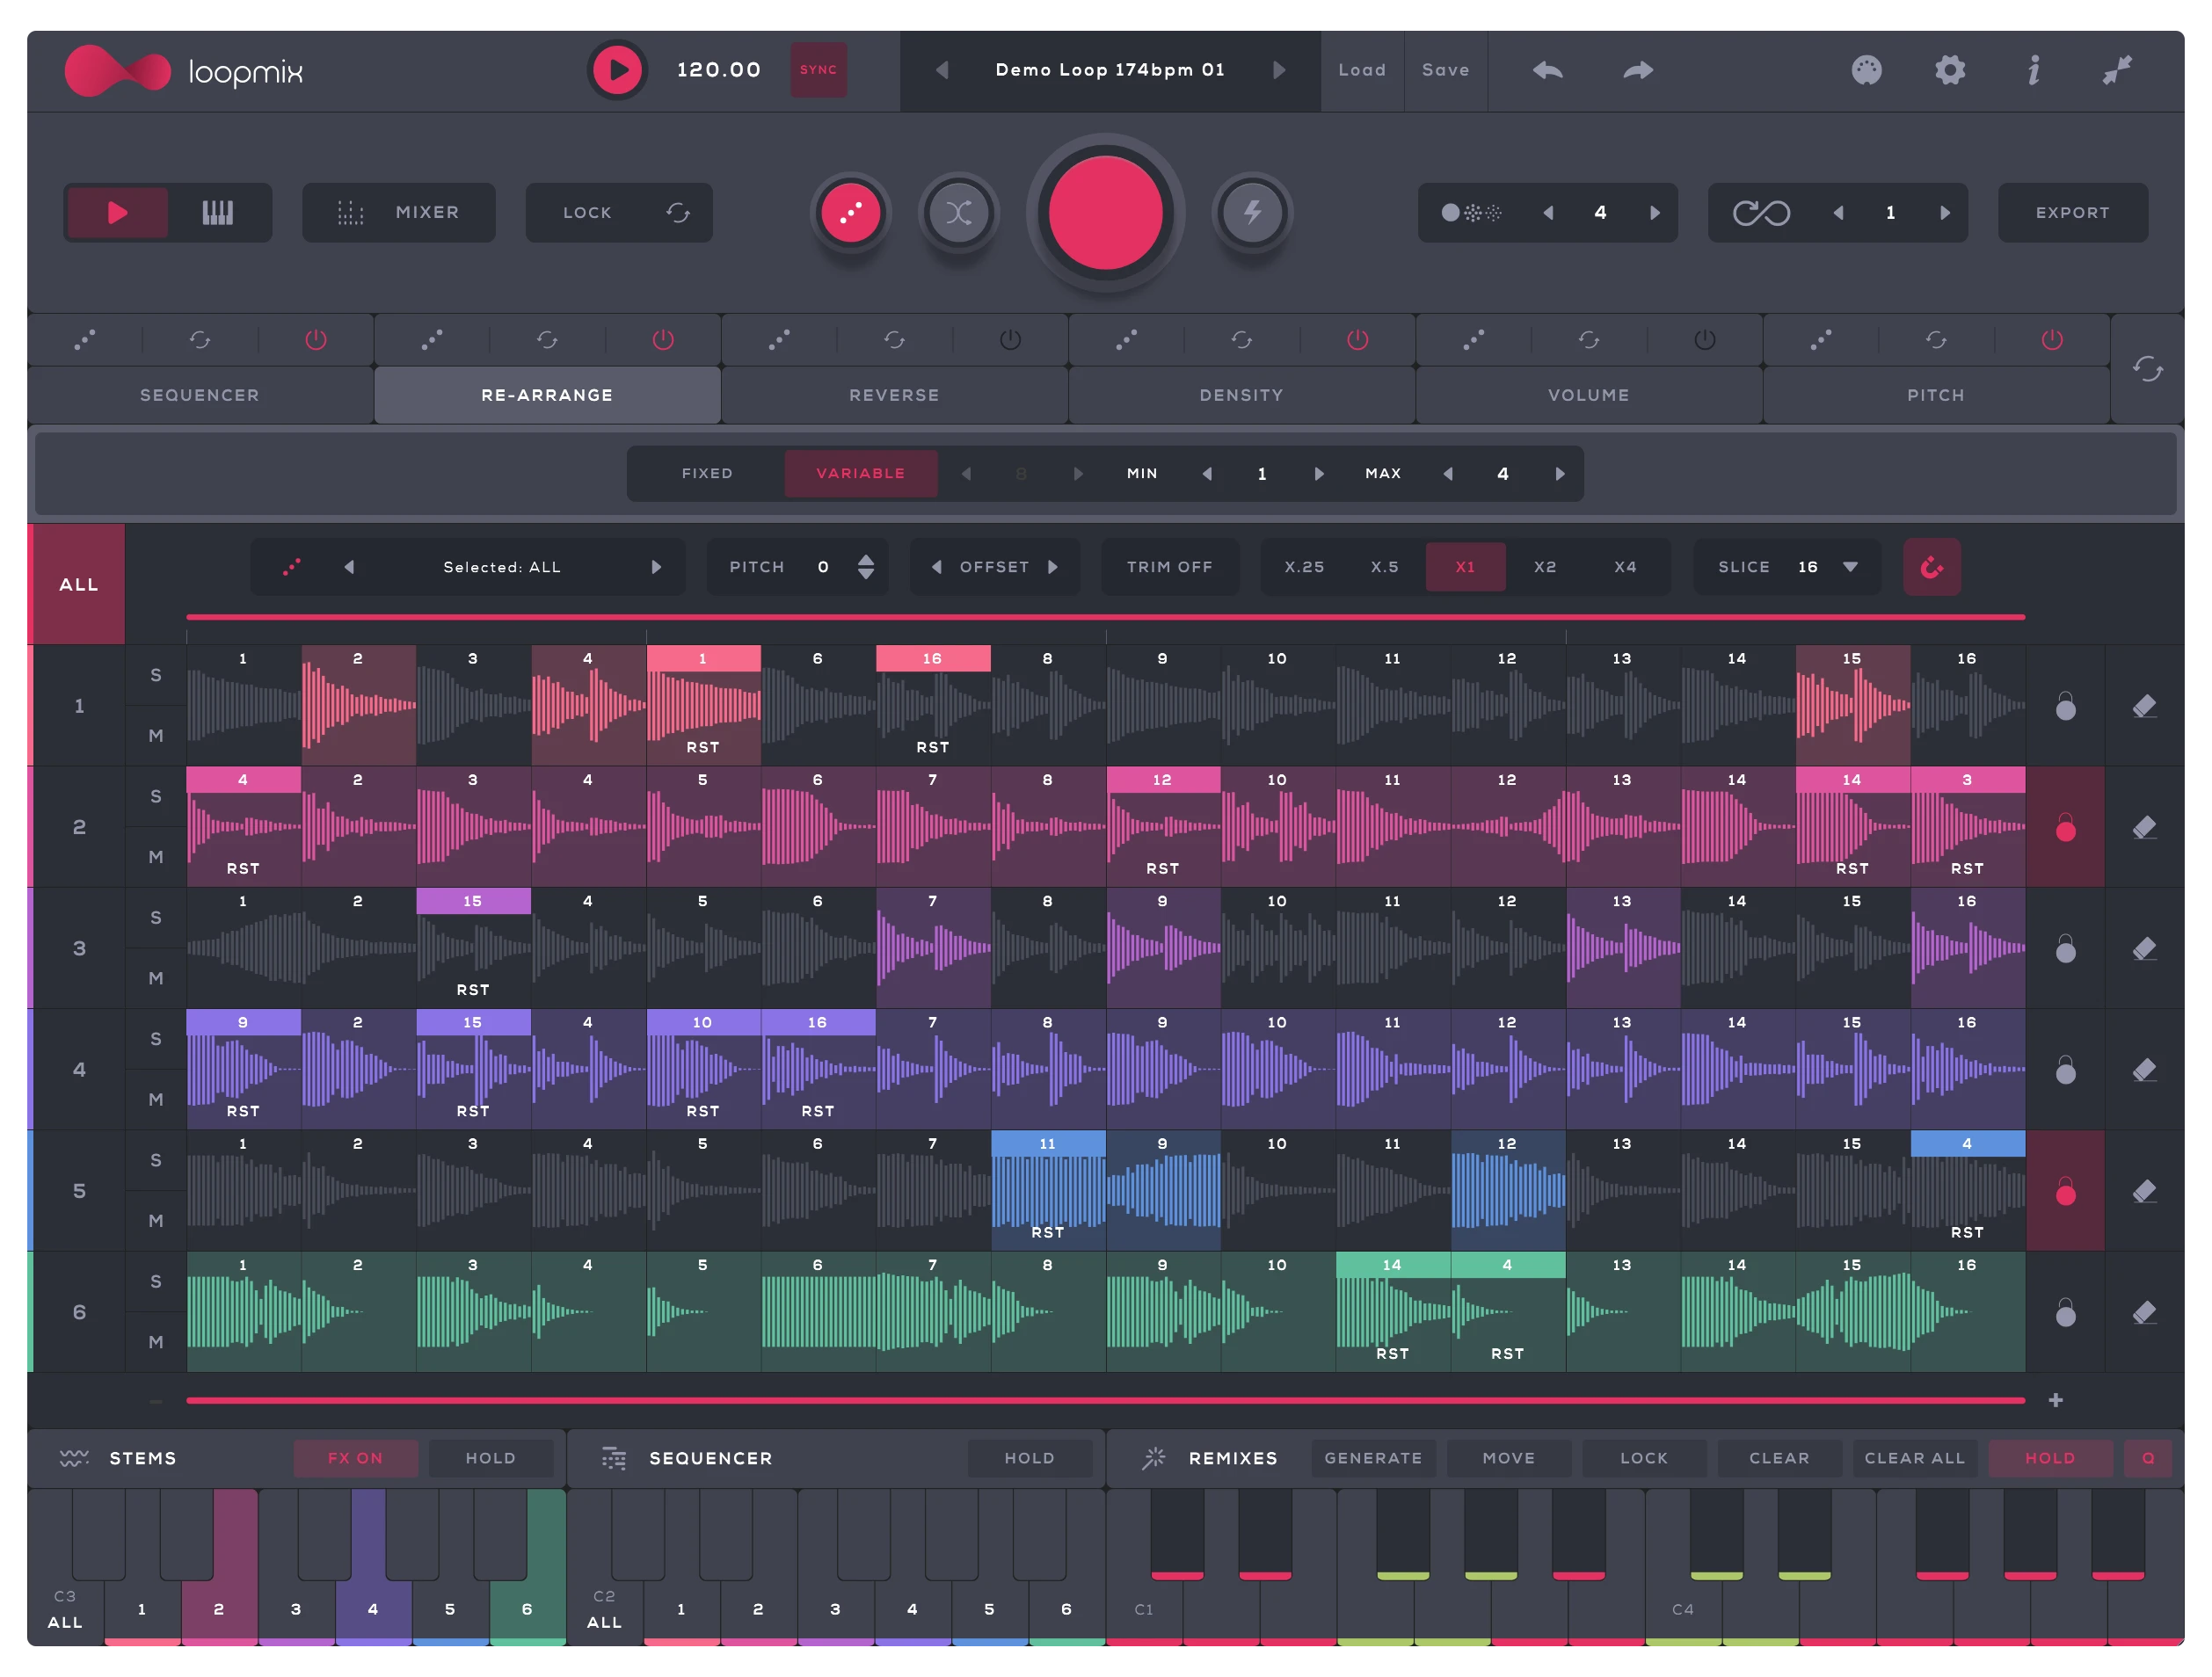Toggle the lock on track 1
Image resolution: width=2212 pixels, height=1677 pixels.
point(2065,706)
